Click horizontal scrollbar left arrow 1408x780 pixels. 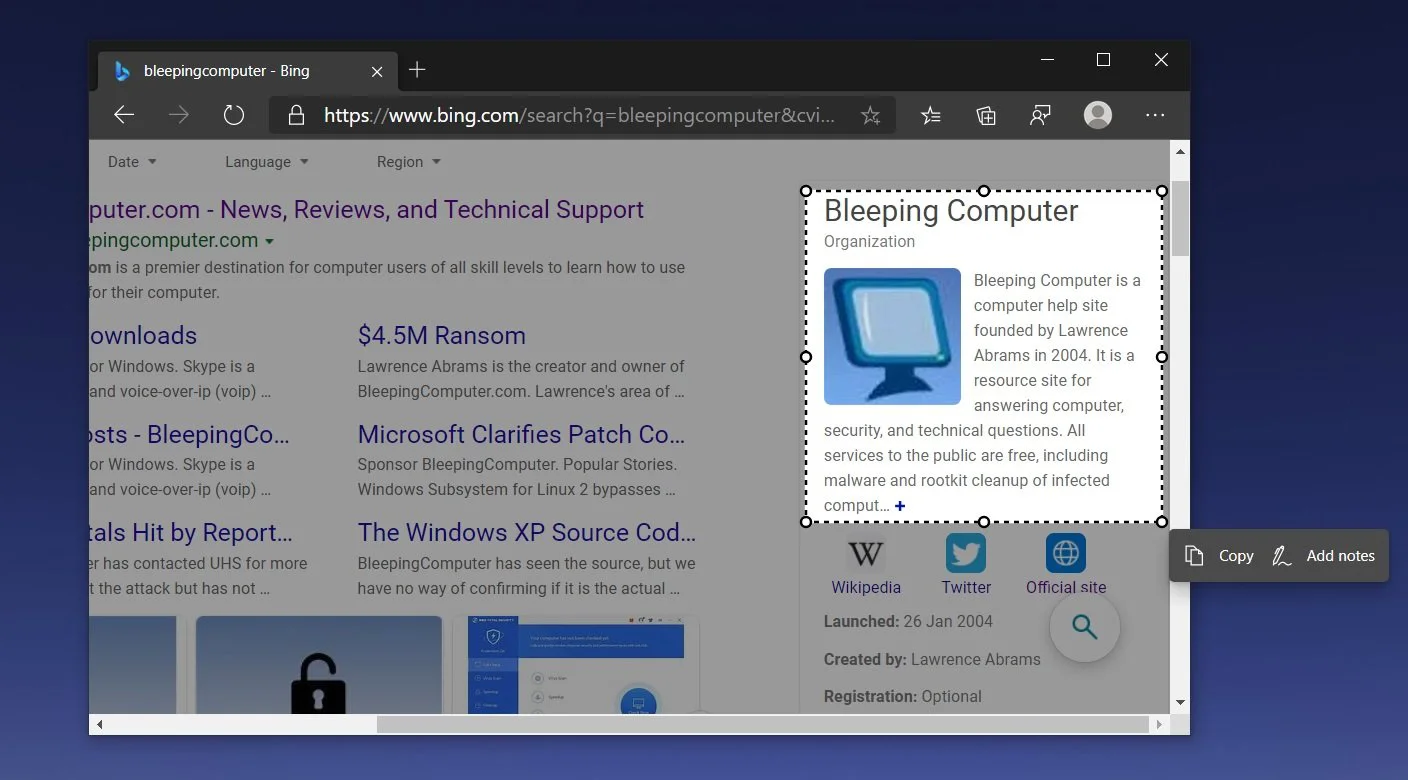tap(98, 724)
